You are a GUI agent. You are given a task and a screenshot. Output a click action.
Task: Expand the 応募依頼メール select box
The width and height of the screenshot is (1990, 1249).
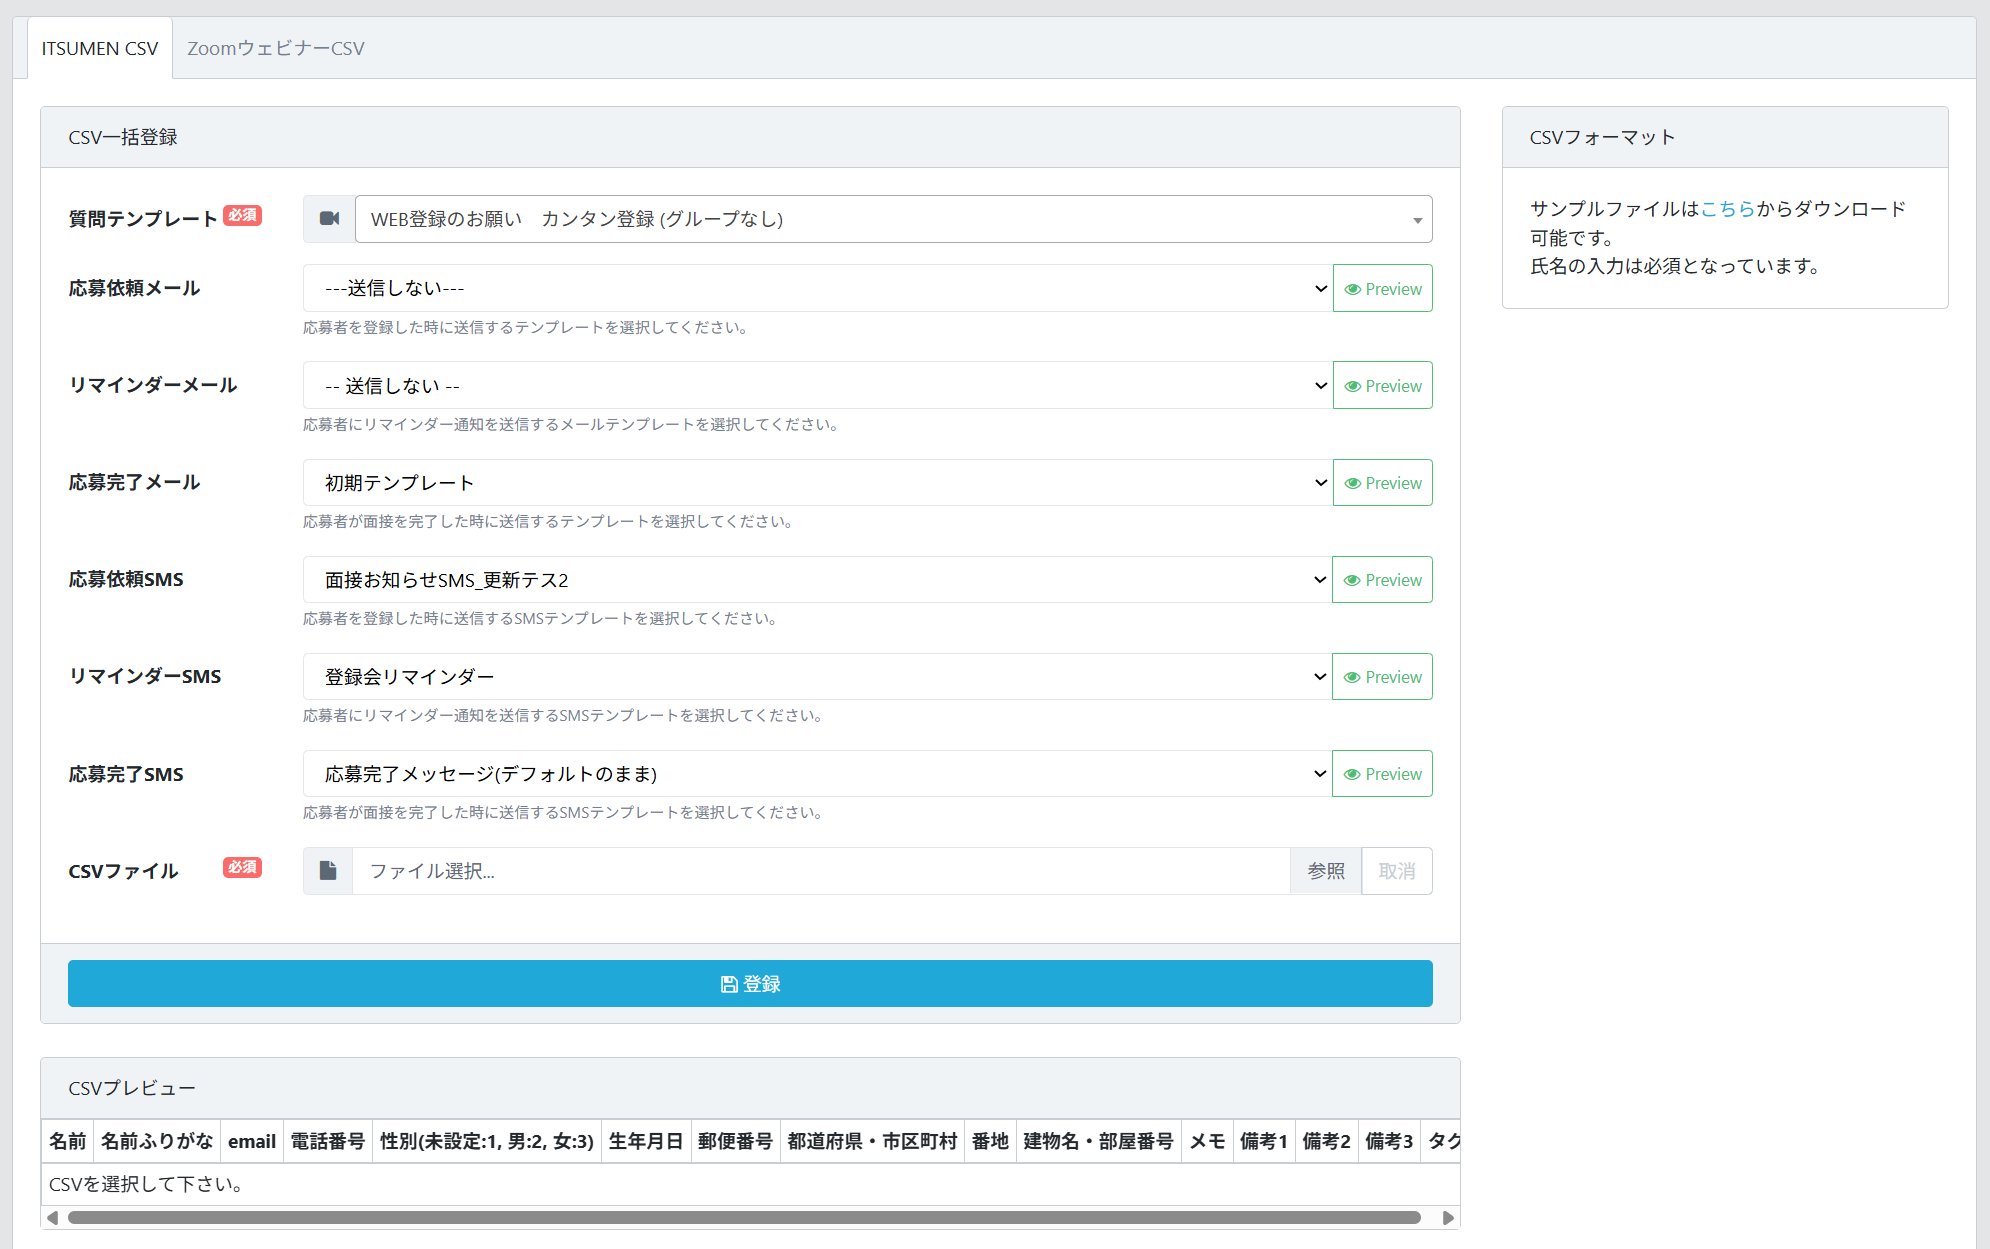point(817,289)
